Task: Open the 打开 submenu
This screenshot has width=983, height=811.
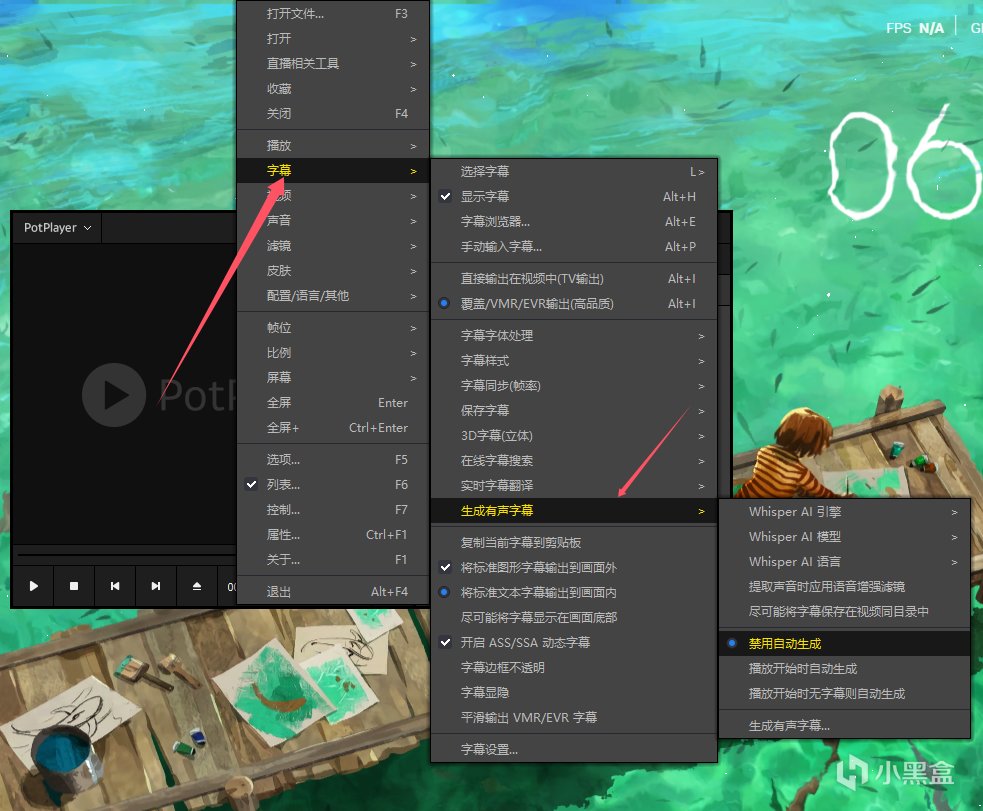Action: [333, 39]
